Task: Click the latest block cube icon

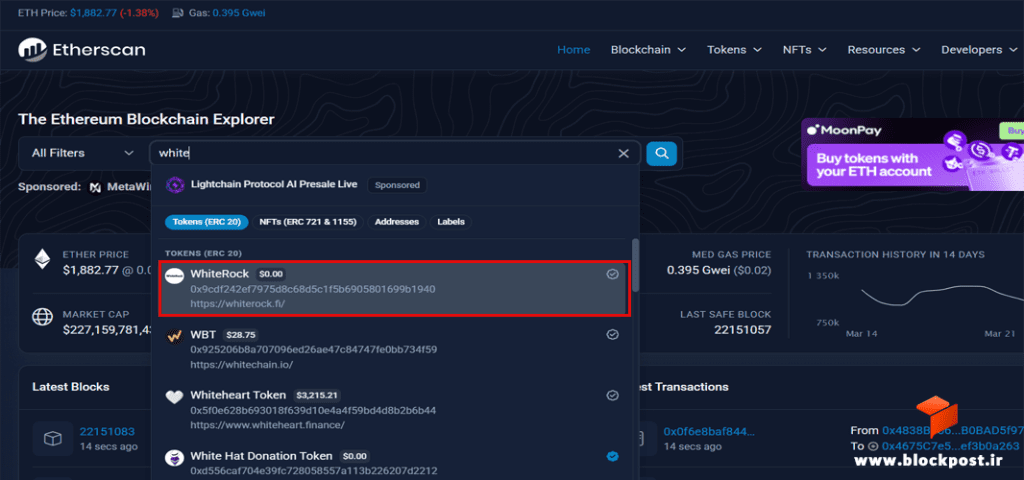Action: (52, 438)
